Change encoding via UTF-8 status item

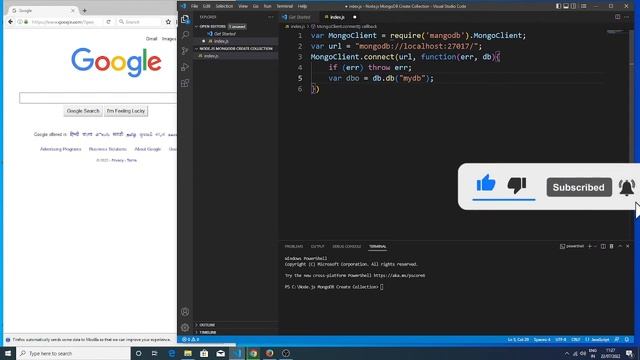coord(561,340)
